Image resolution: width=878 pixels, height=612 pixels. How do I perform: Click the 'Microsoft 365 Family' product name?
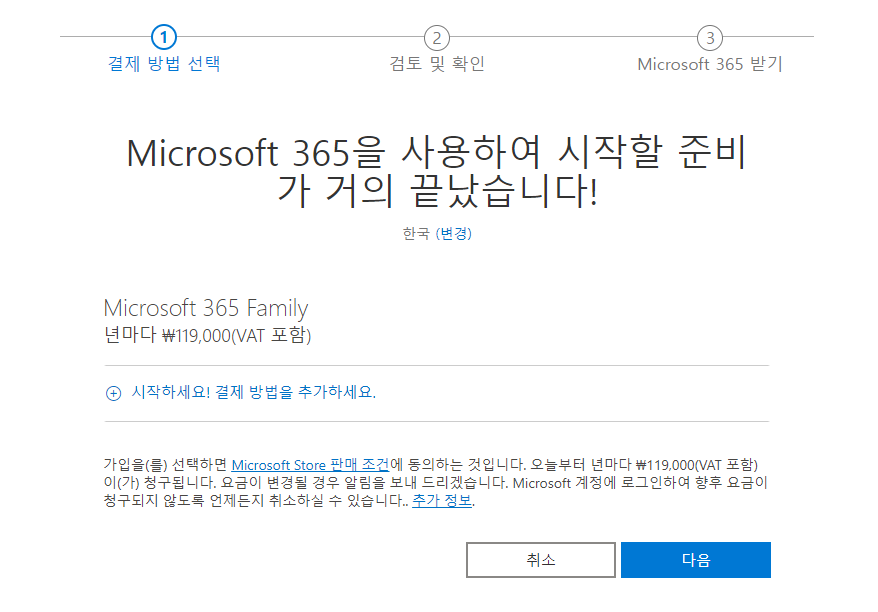206,308
